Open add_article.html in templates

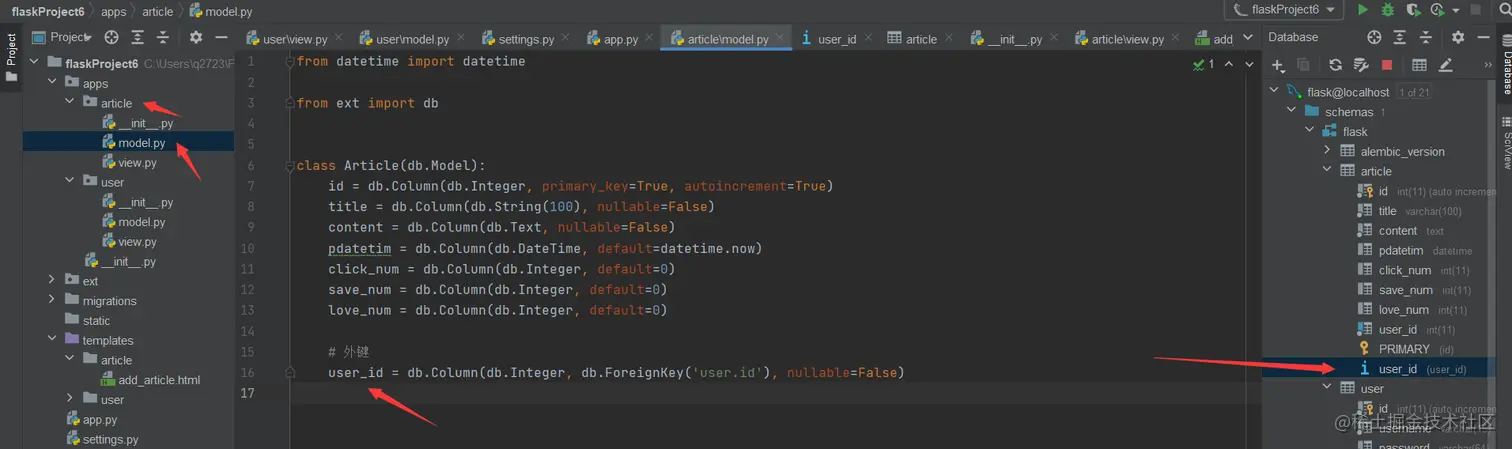159,380
